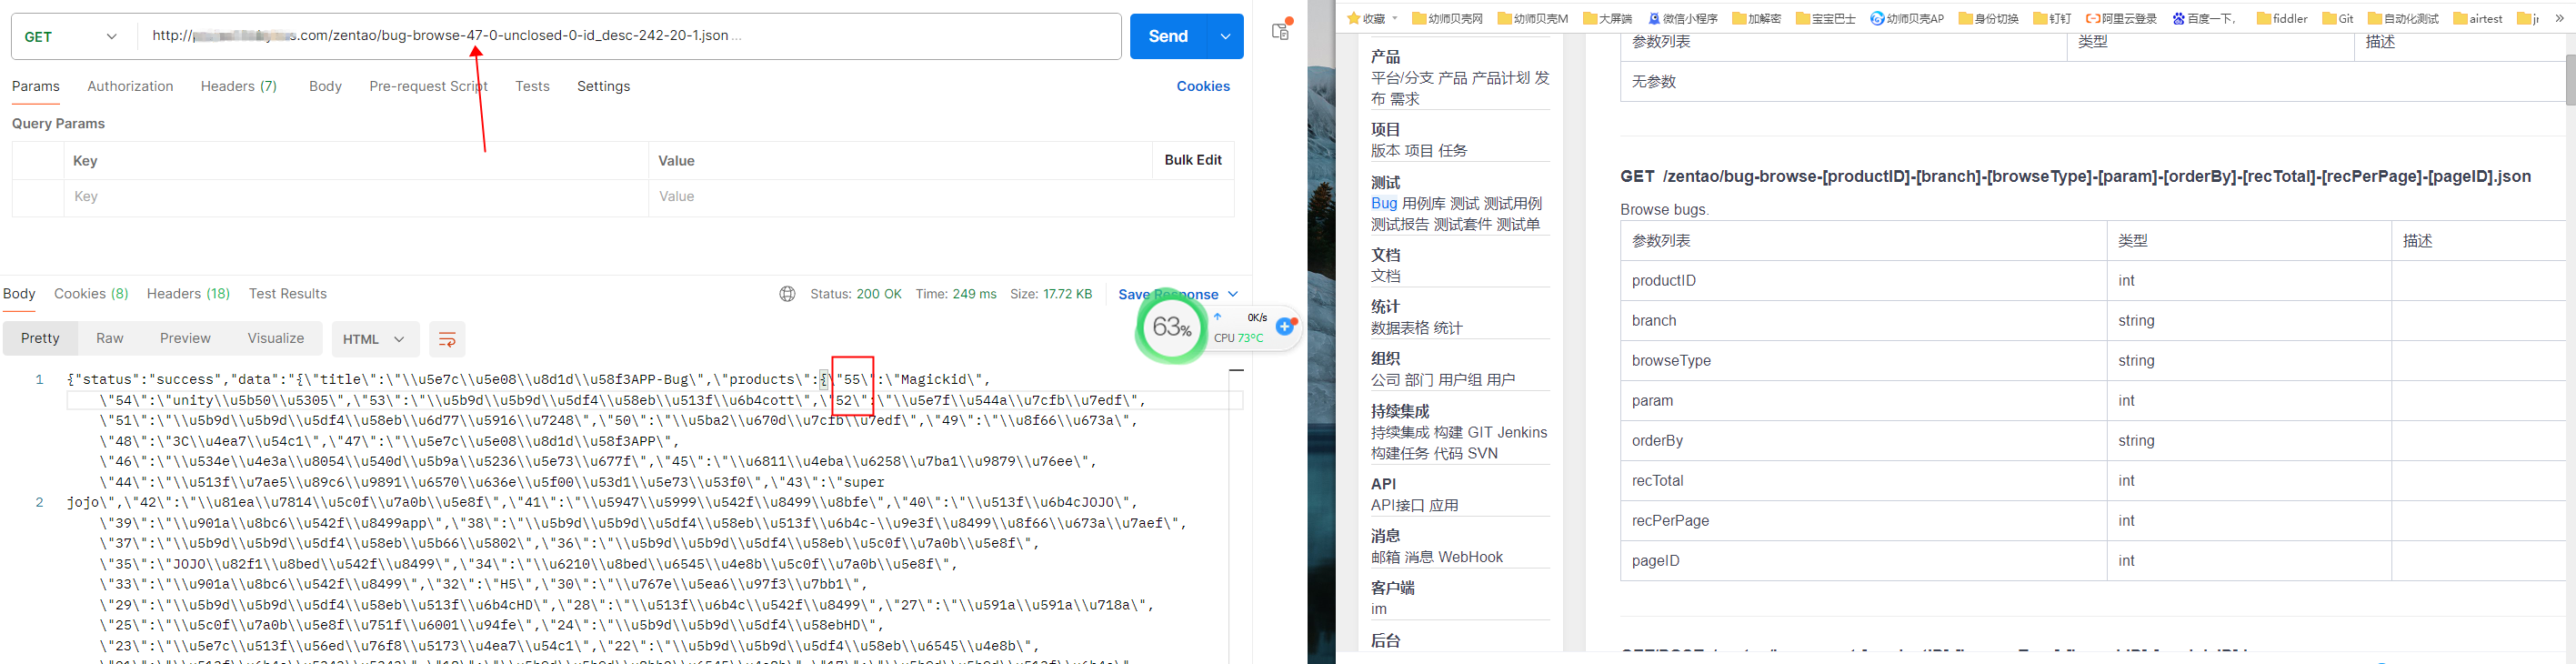The height and width of the screenshot is (664, 2576).
Task: Select the response Body tab
Action: click(x=19, y=294)
